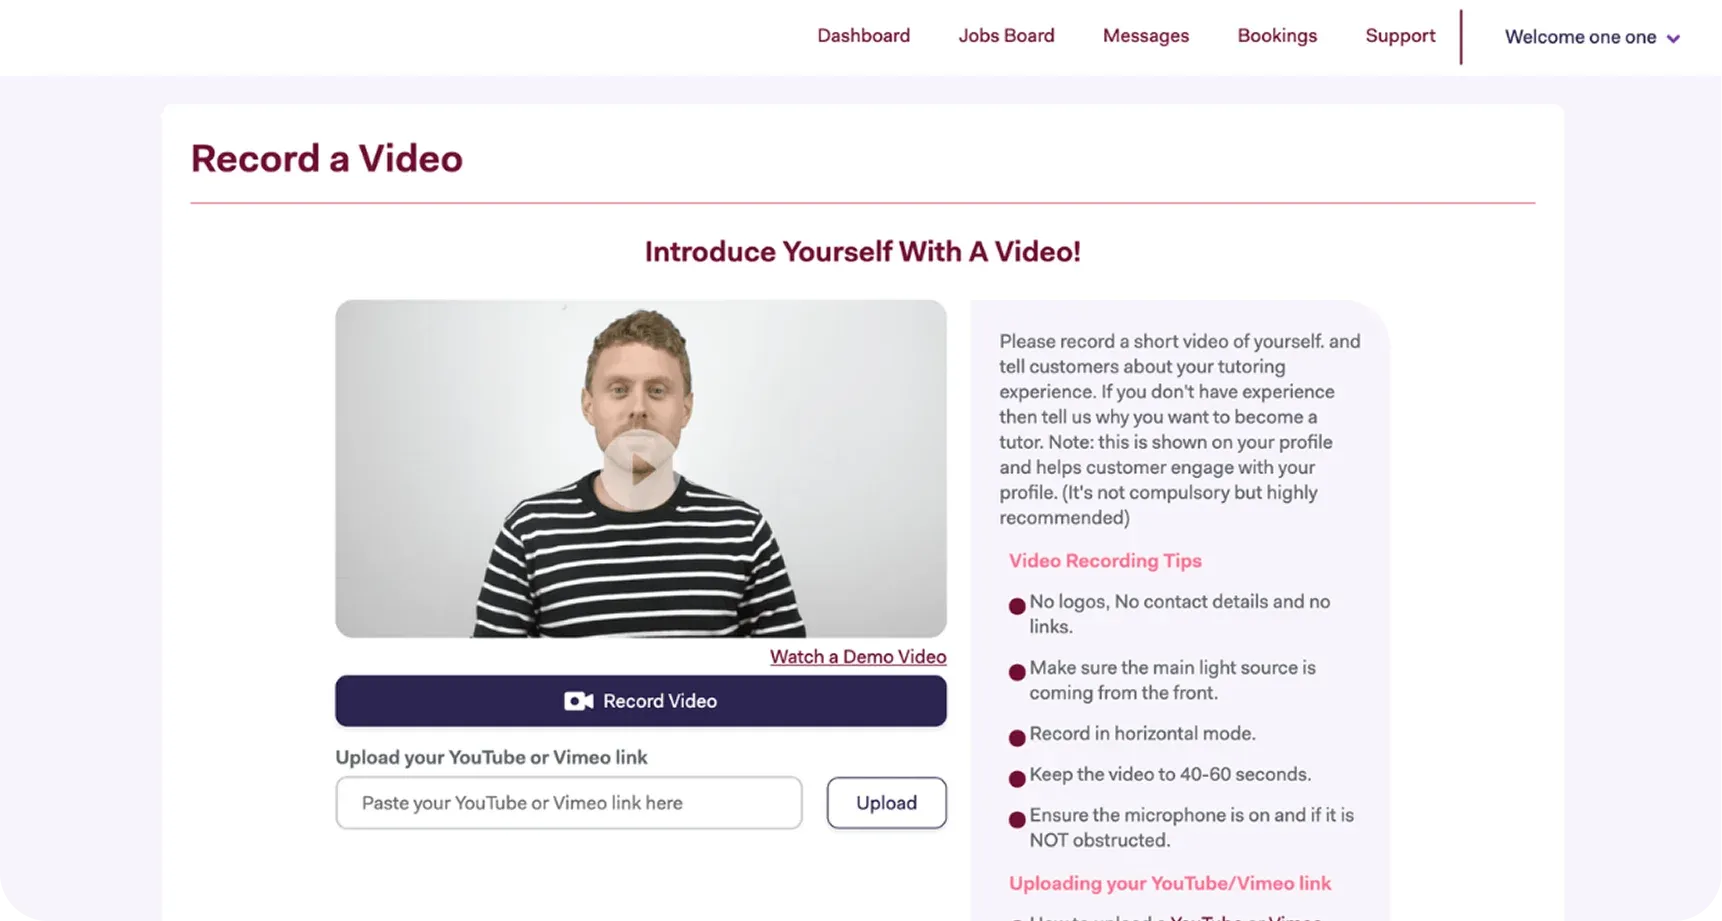Go to the Dashboard page

[863, 36]
